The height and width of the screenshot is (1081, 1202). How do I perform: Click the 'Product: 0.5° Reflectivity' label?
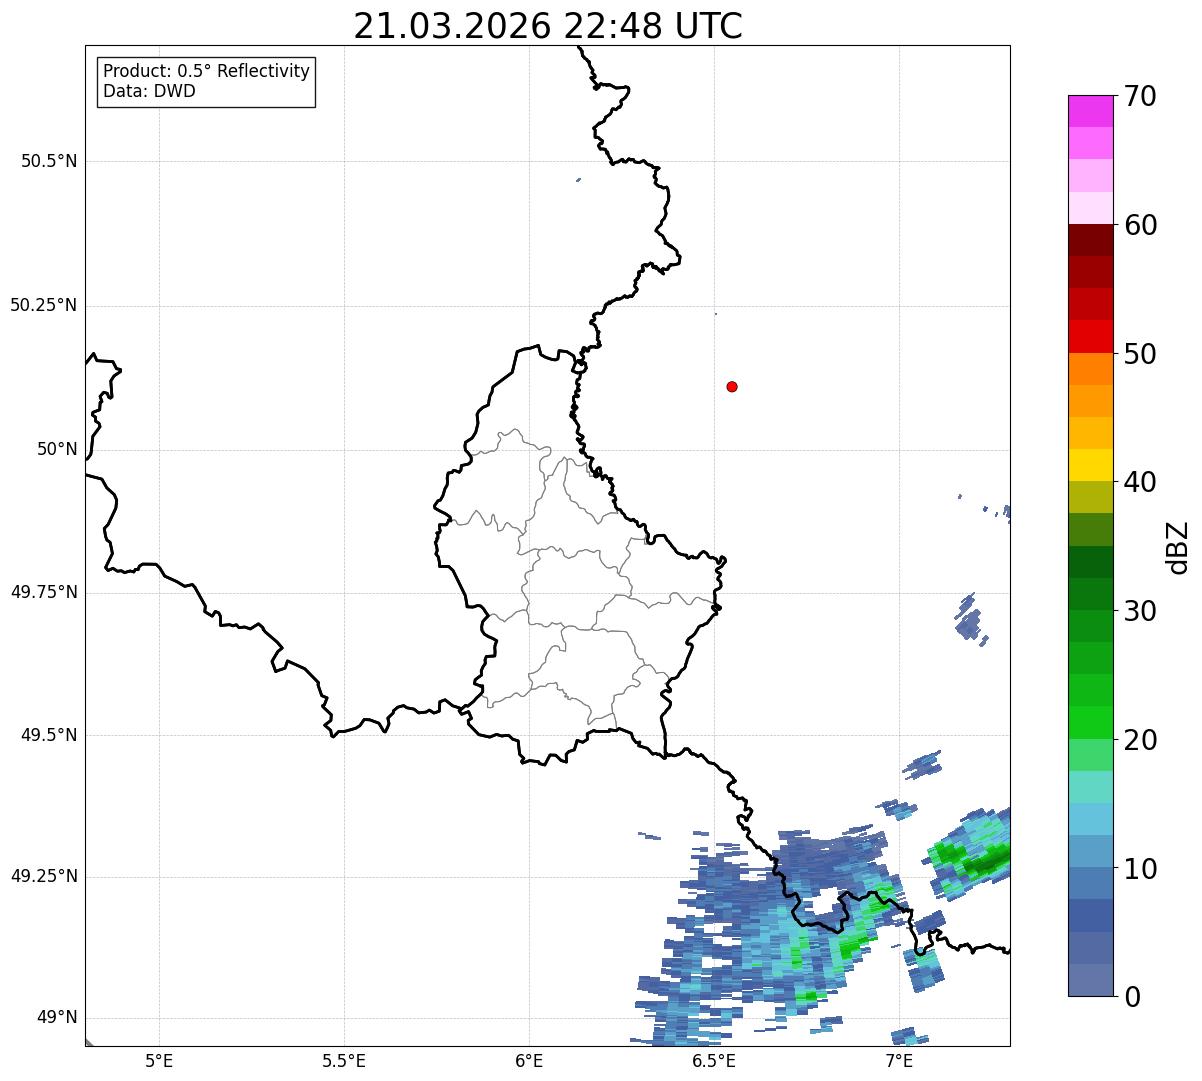206,72
